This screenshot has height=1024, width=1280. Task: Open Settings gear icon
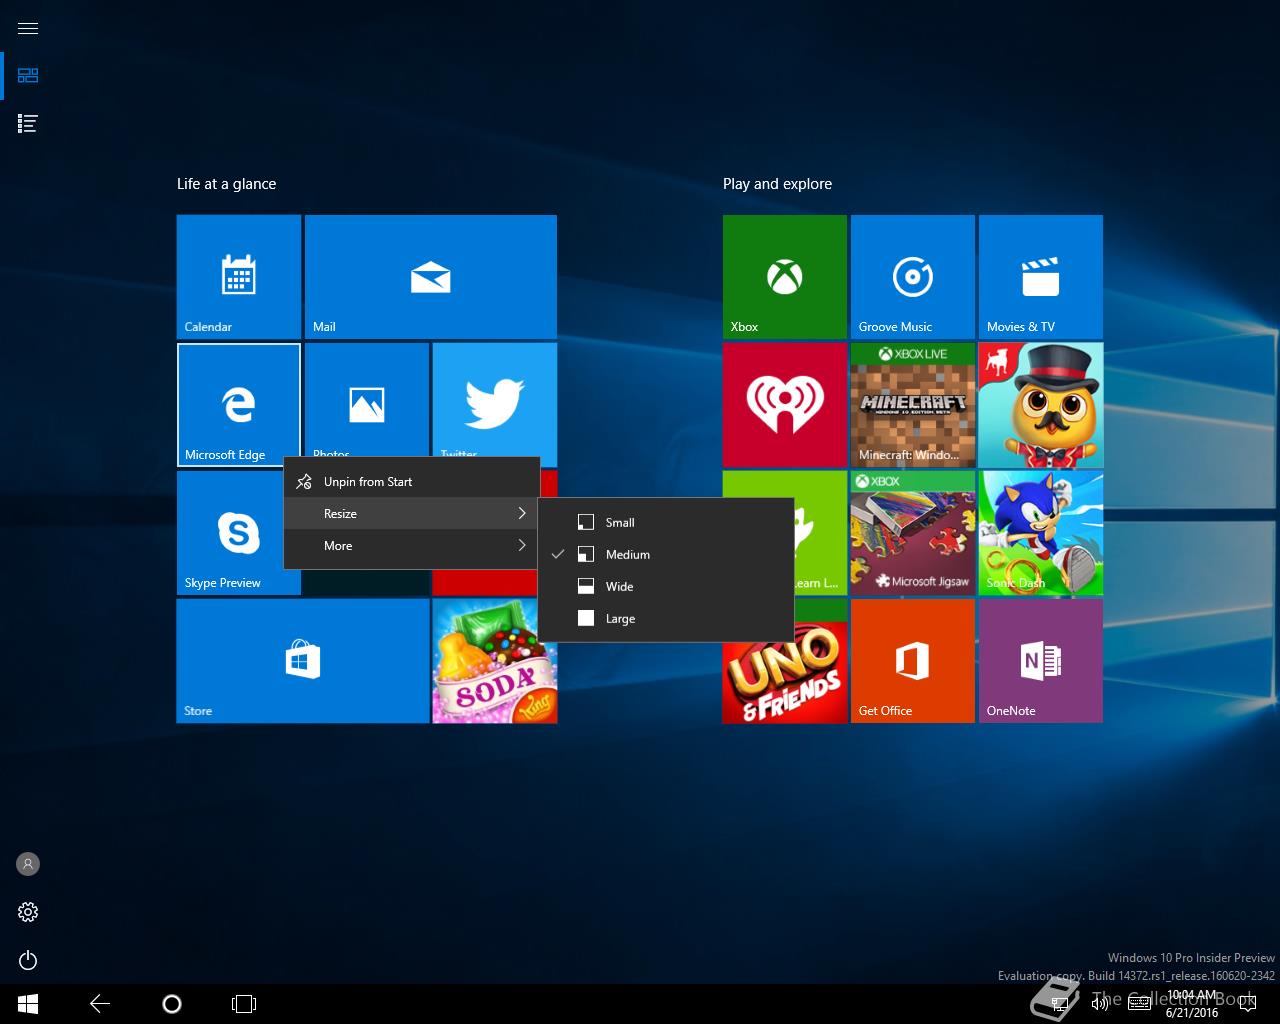pos(28,912)
